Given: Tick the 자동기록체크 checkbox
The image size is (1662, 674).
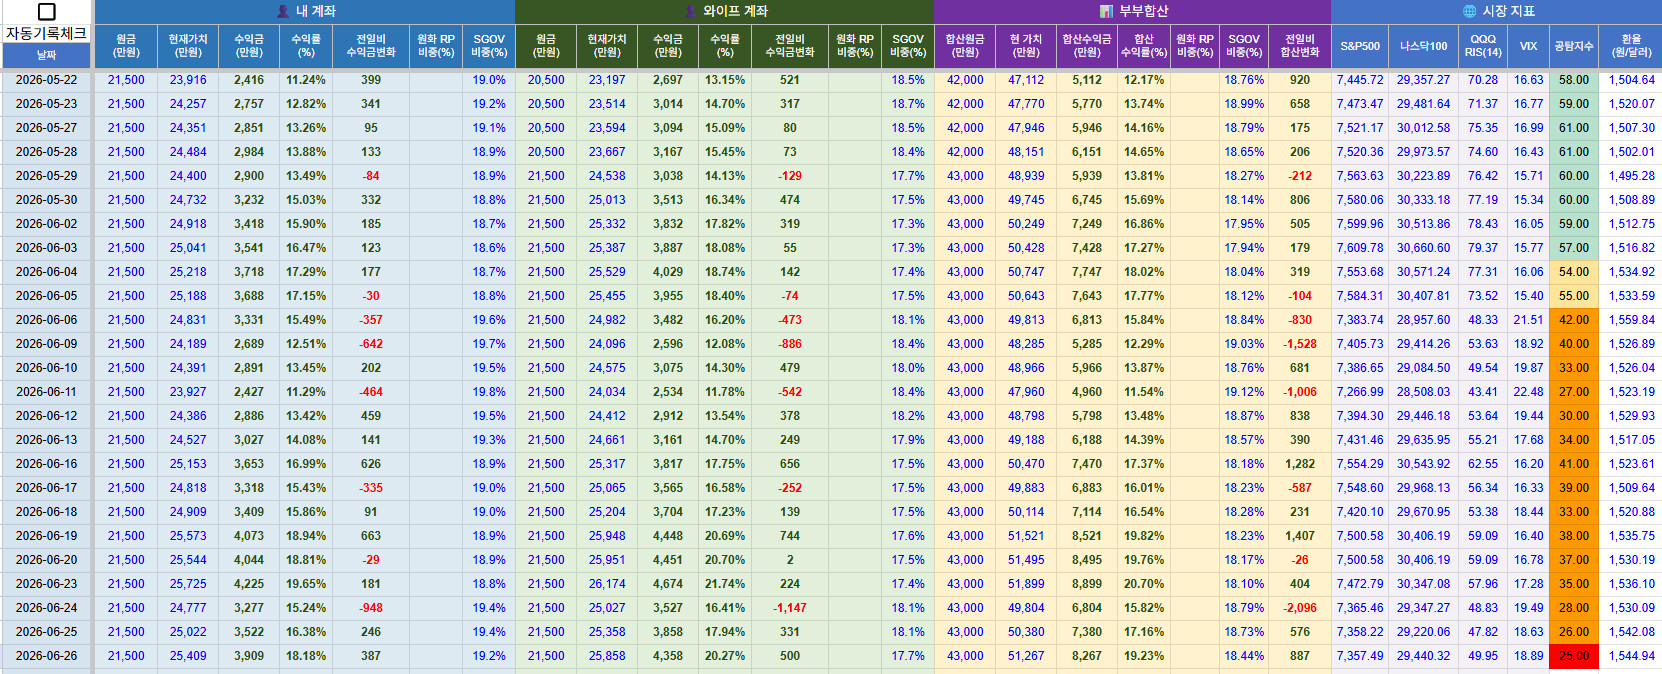Looking at the screenshot, I should [x=46, y=12].
